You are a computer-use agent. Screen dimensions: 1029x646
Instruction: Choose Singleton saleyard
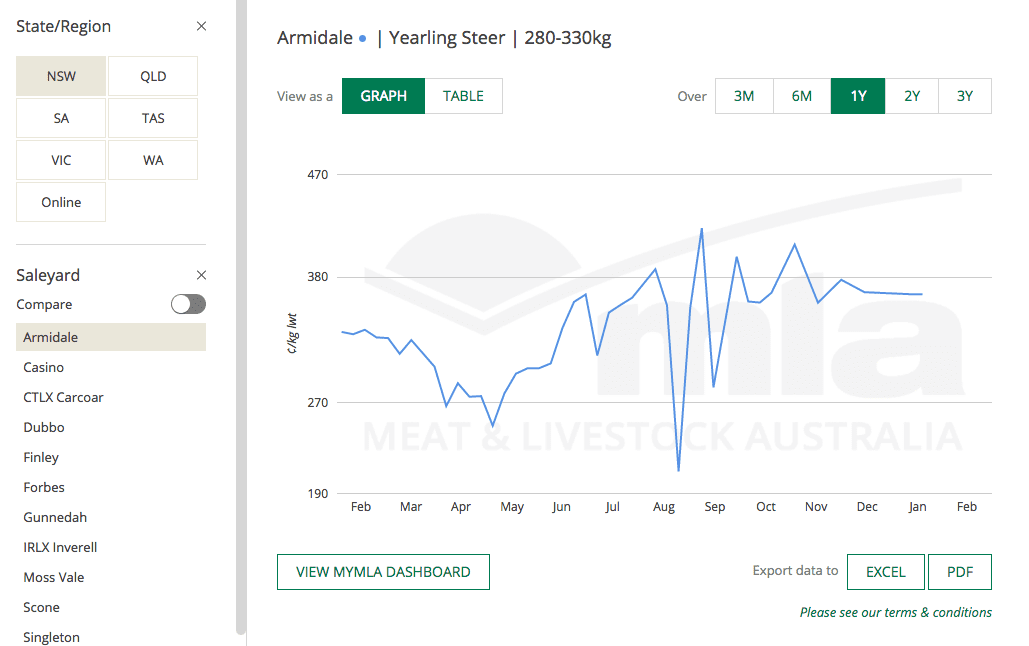(51, 637)
